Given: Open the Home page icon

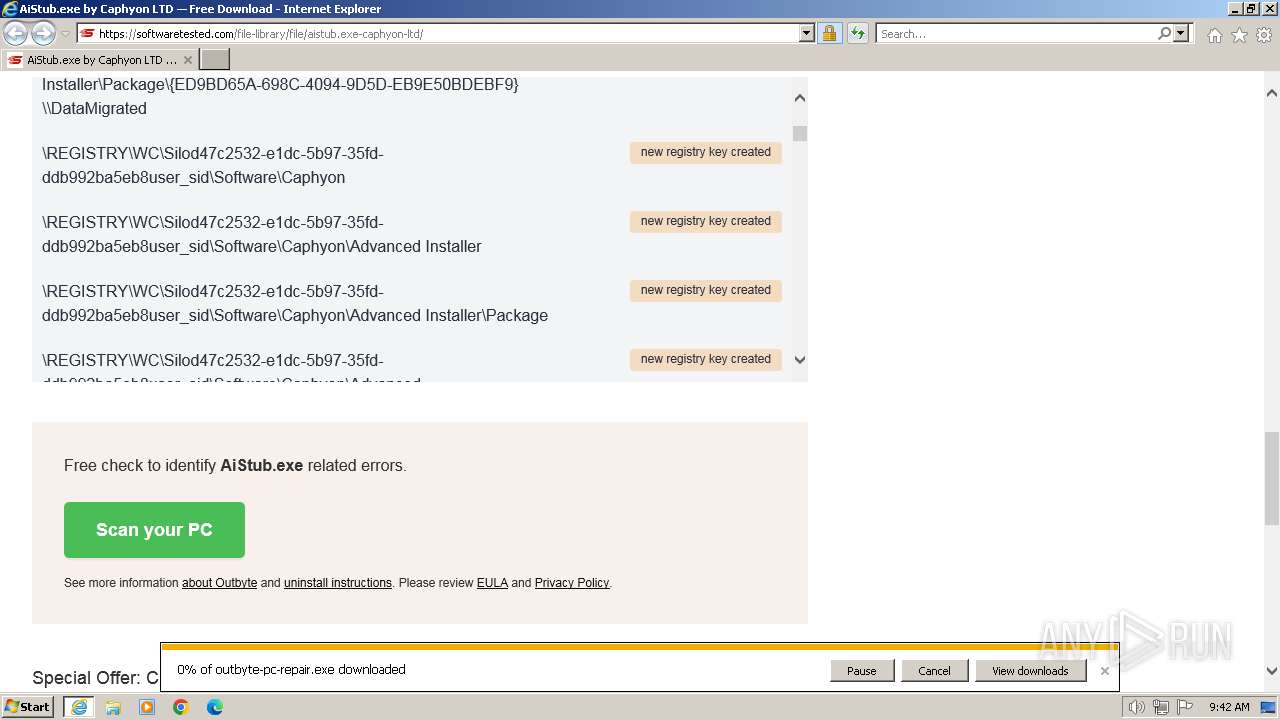Looking at the screenshot, I should (1214, 35).
